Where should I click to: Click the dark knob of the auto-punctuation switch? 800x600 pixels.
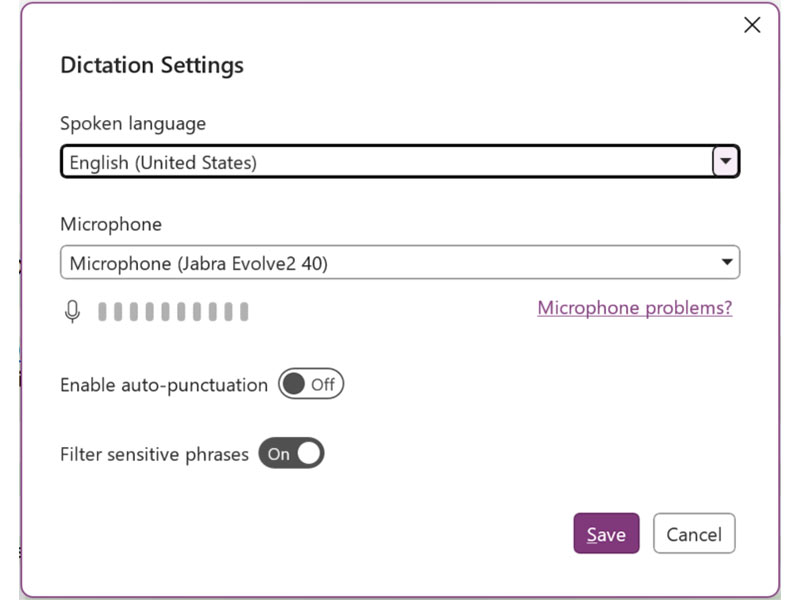[294, 384]
